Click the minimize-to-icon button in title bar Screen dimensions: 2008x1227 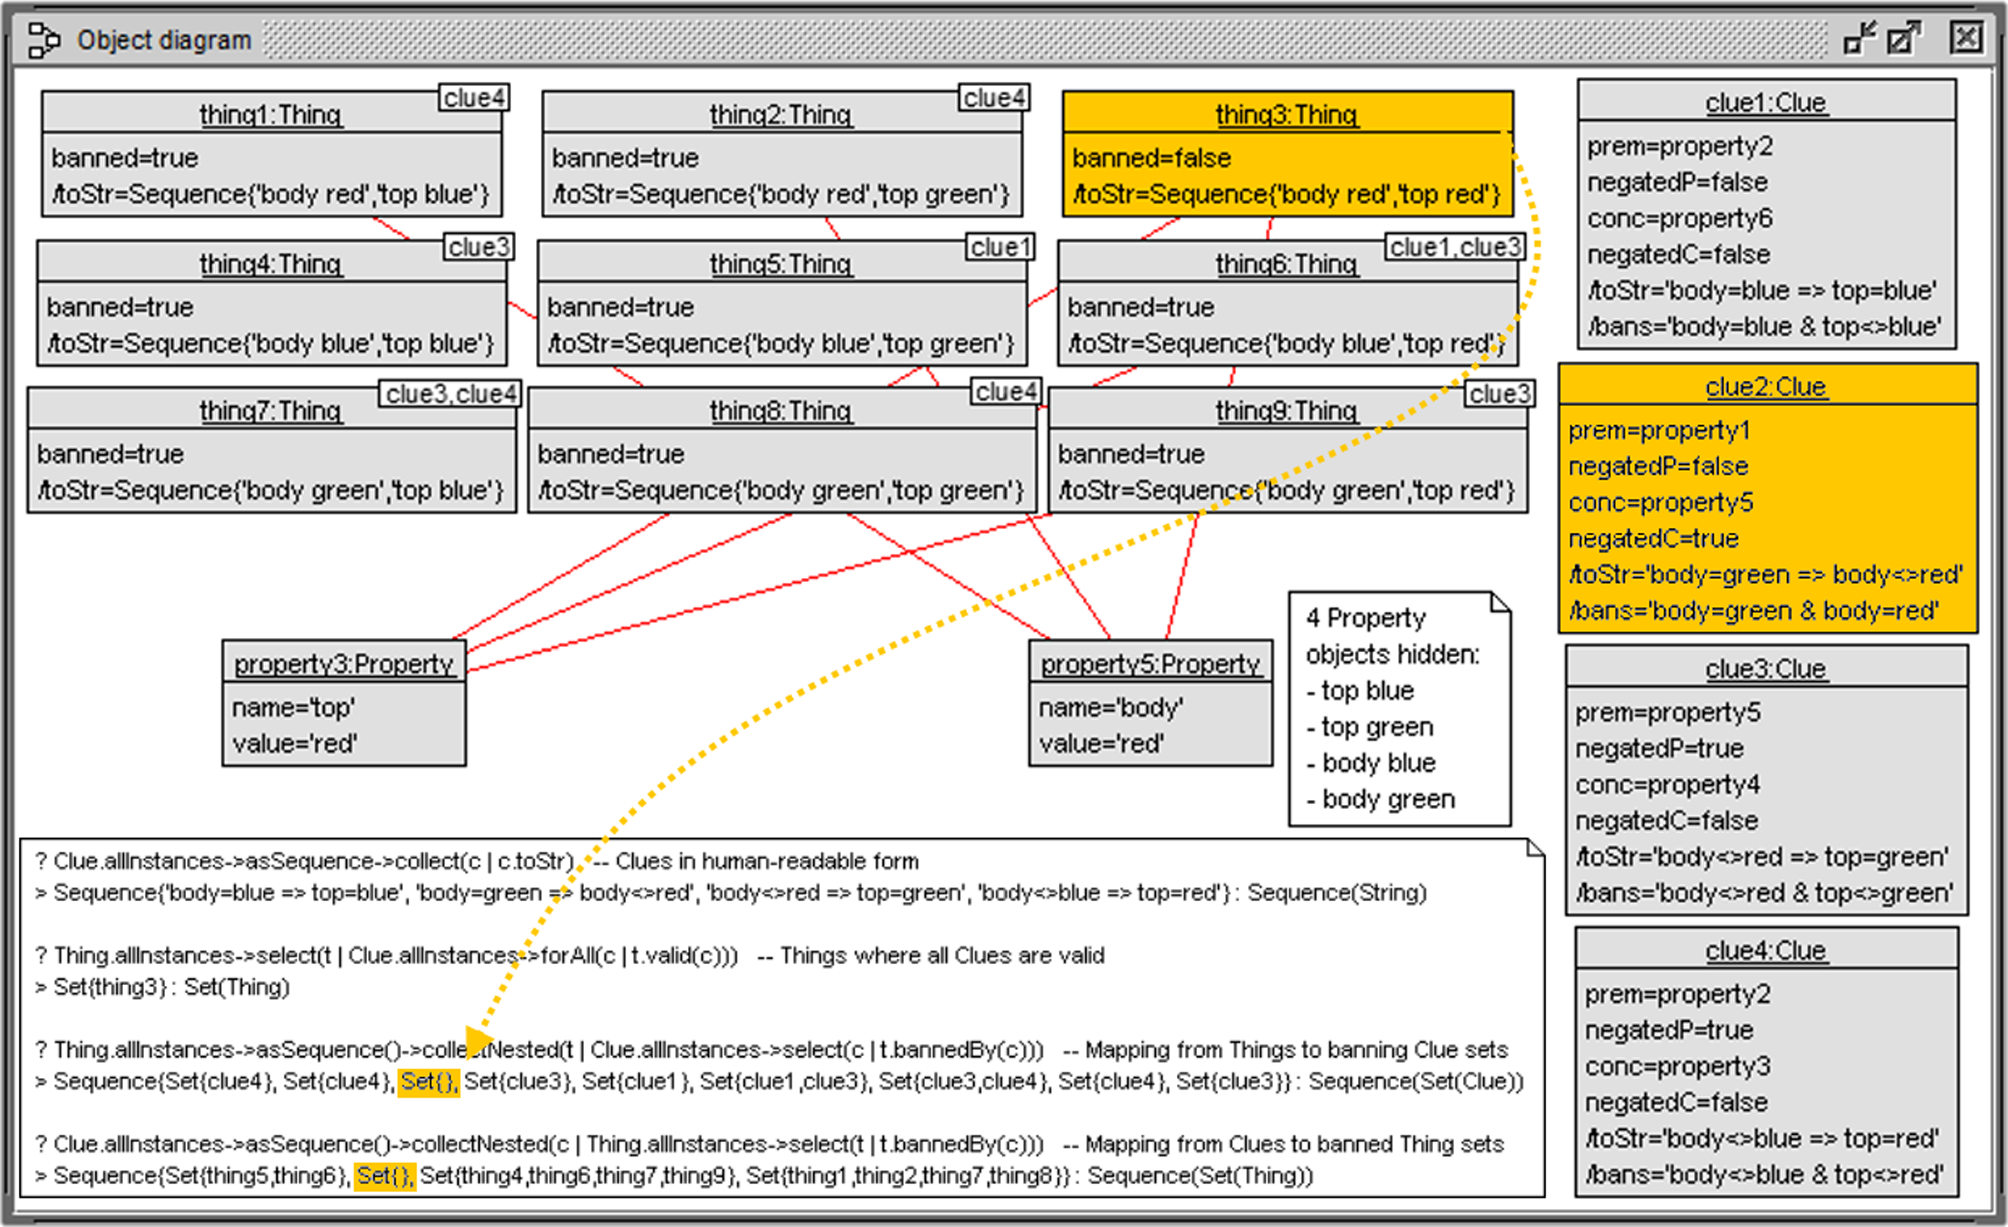click(1859, 39)
